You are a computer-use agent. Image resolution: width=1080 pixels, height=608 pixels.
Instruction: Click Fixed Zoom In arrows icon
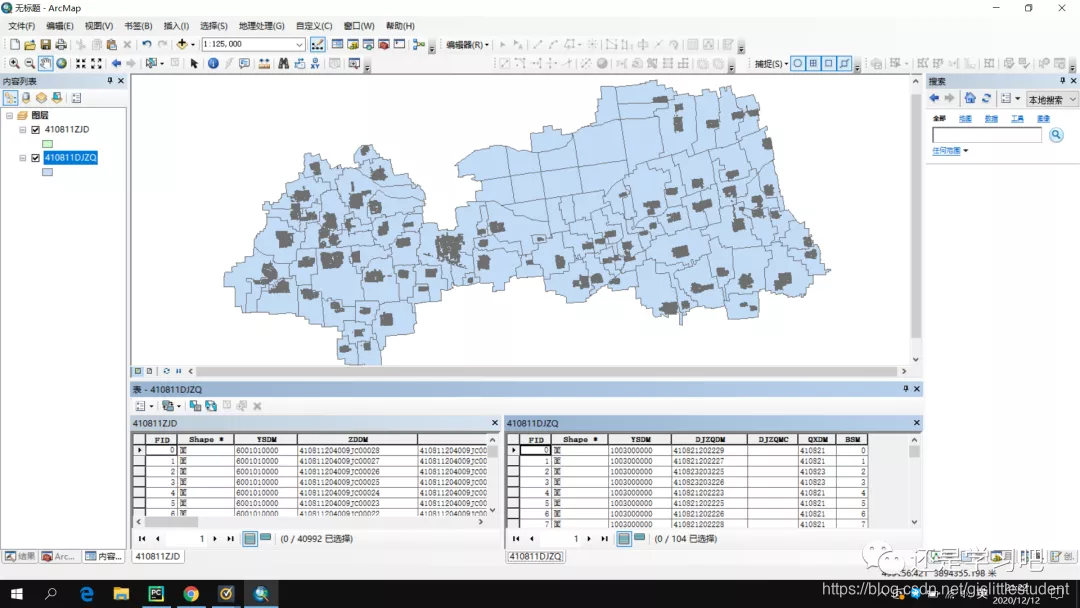(x=81, y=63)
